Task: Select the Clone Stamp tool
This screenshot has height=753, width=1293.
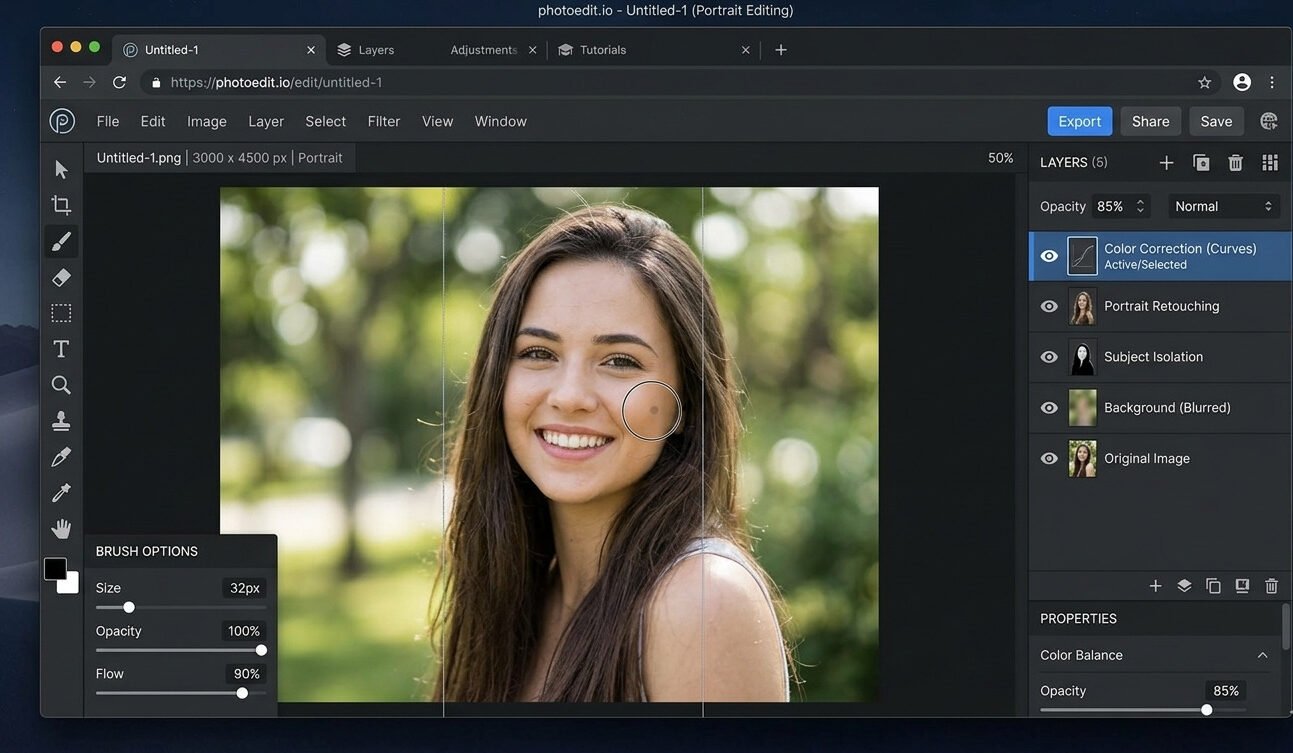Action: click(x=61, y=421)
